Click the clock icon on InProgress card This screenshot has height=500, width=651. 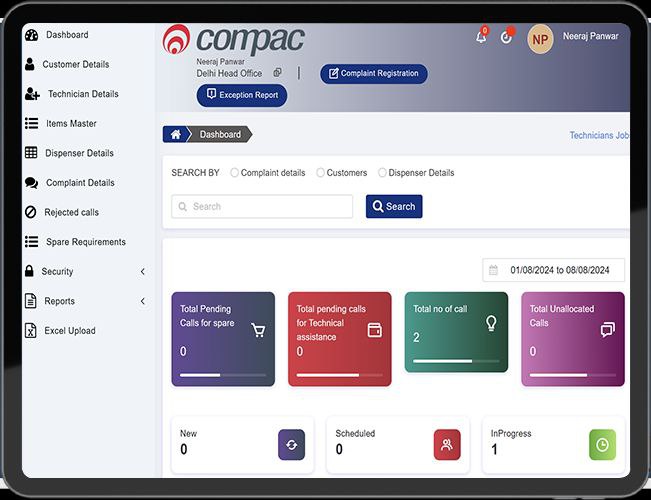pos(602,444)
